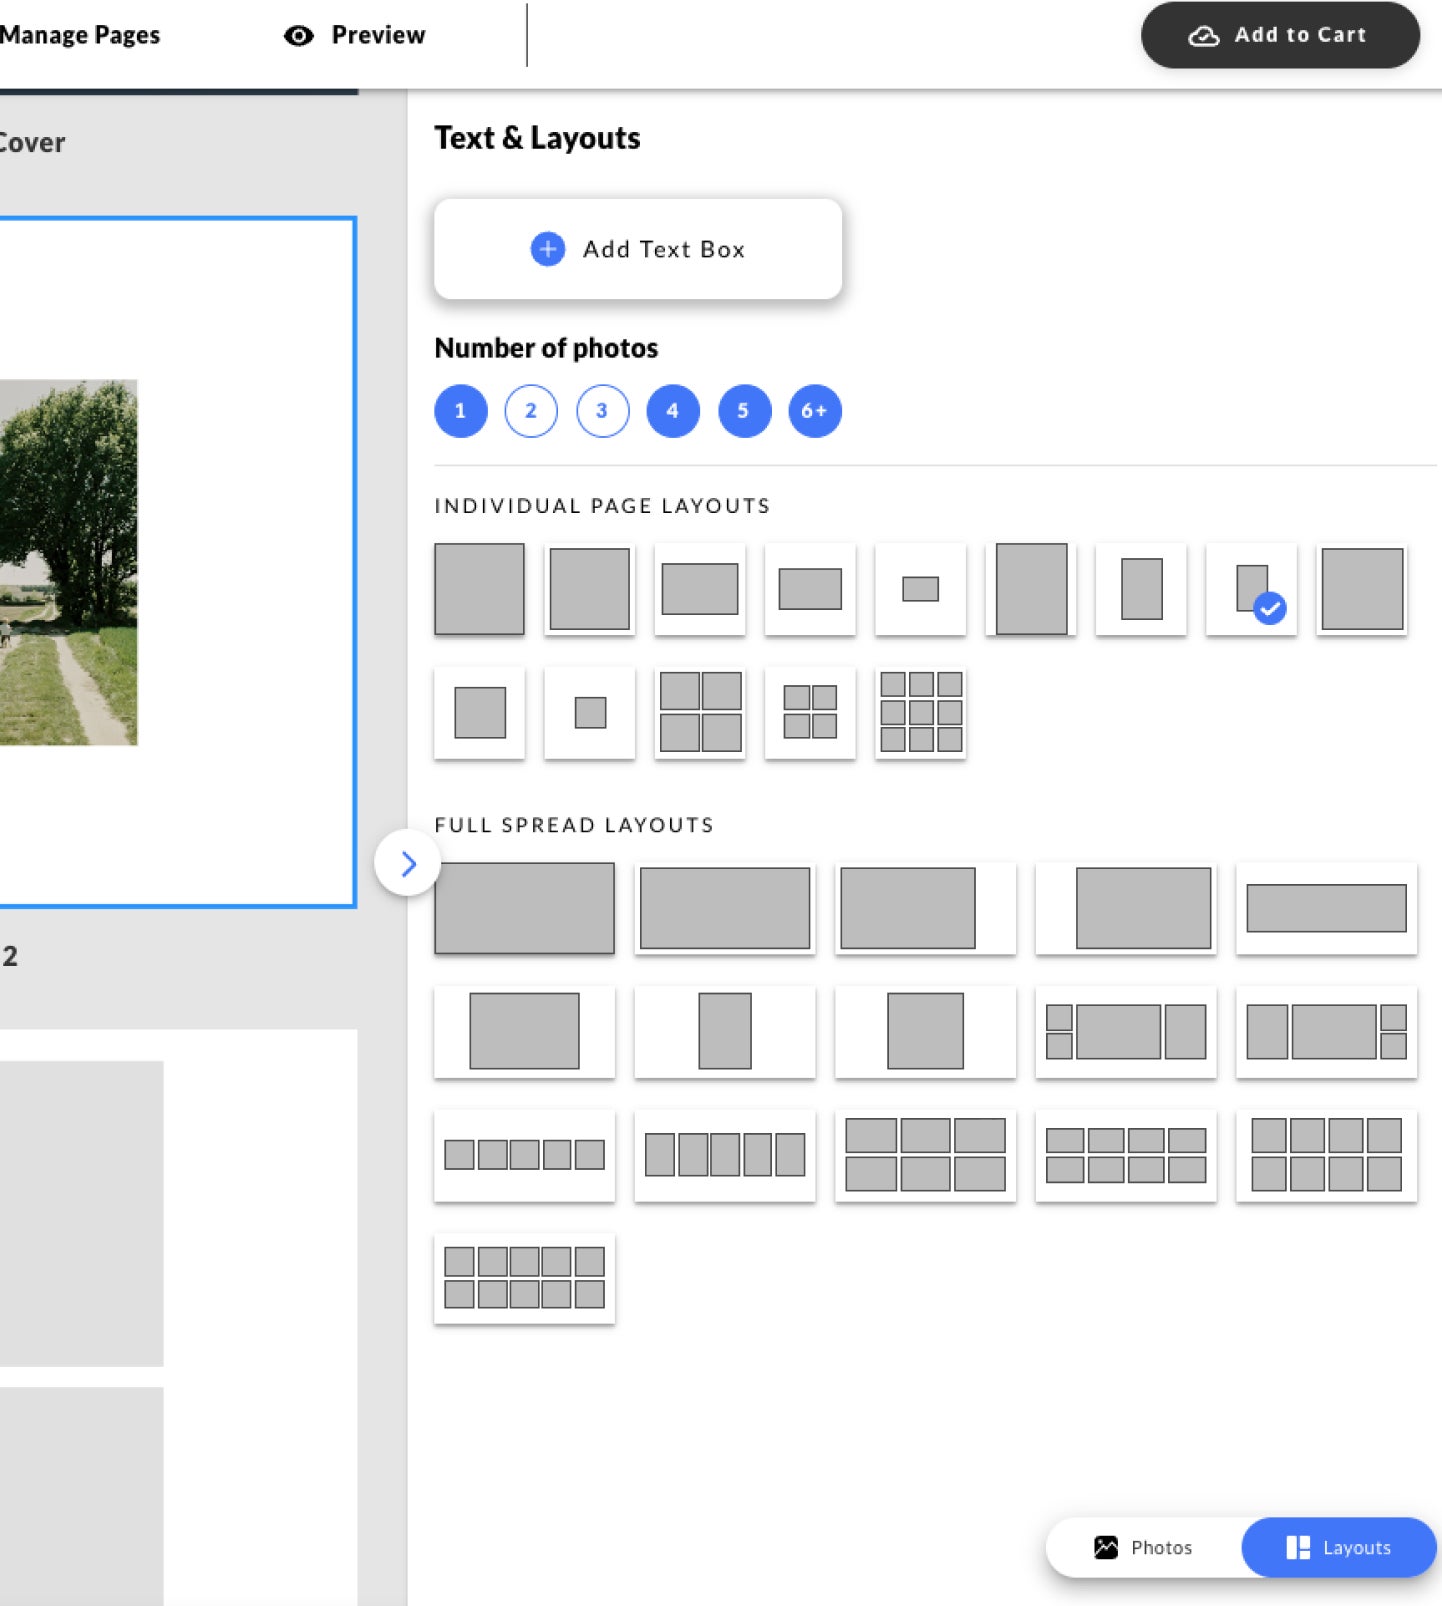Switch to the Layouts tab
1442x1606 pixels.
pos(1339,1547)
